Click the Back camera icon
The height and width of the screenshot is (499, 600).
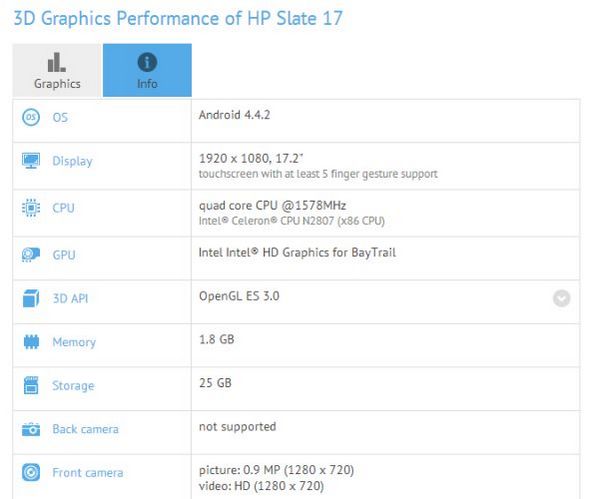30,429
